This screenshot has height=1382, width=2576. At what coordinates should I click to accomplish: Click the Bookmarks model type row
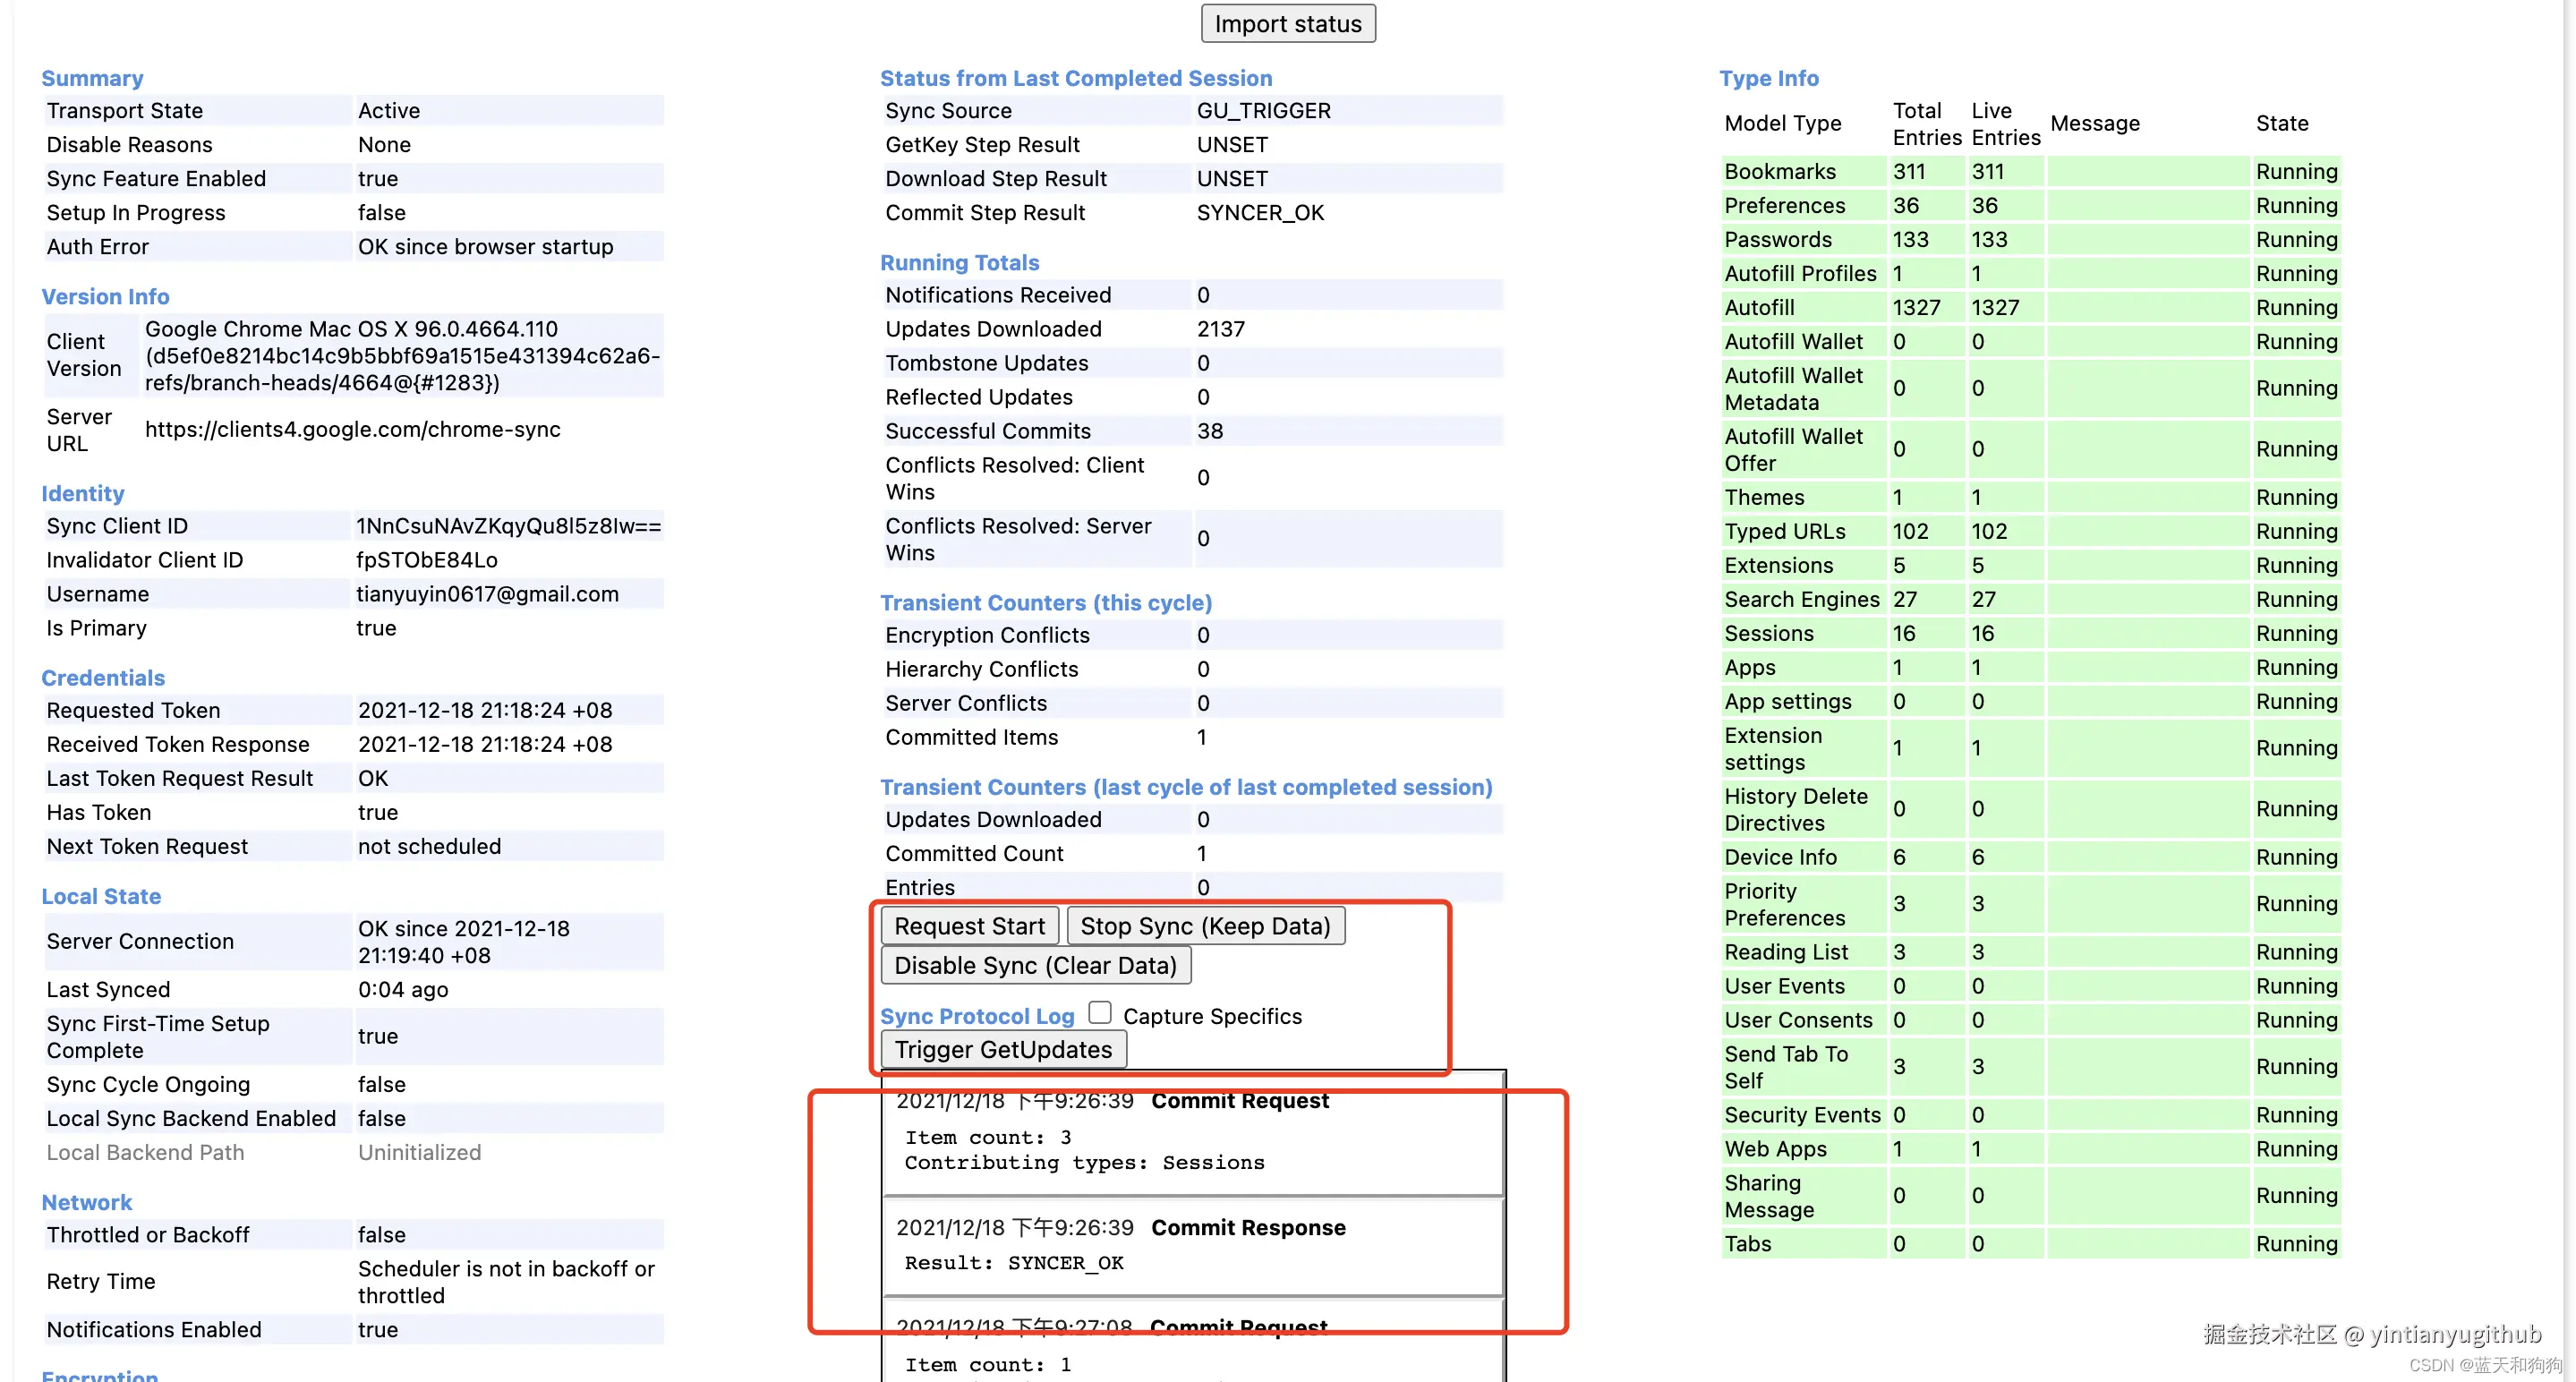1779,171
